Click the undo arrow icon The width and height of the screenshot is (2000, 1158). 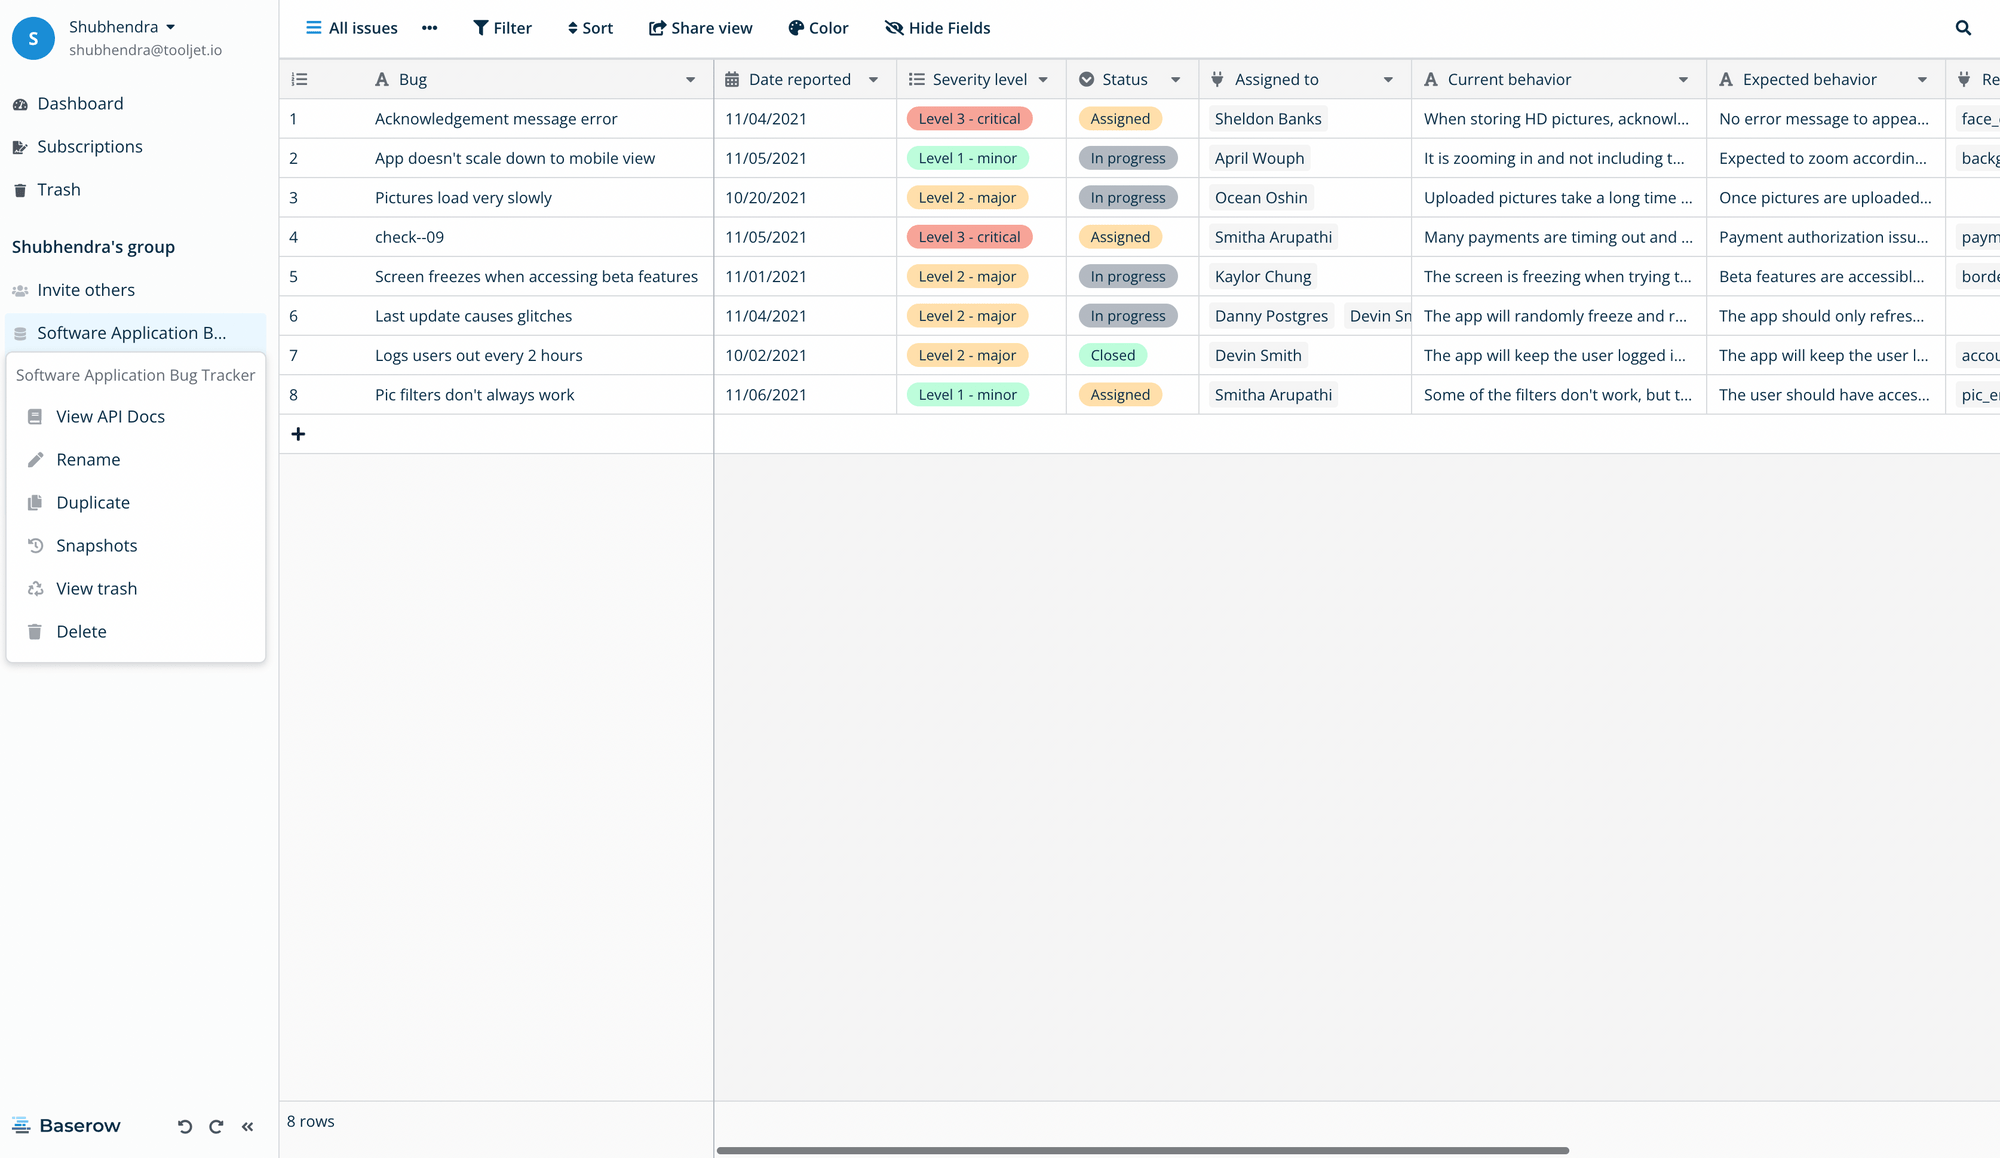tap(185, 1127)
